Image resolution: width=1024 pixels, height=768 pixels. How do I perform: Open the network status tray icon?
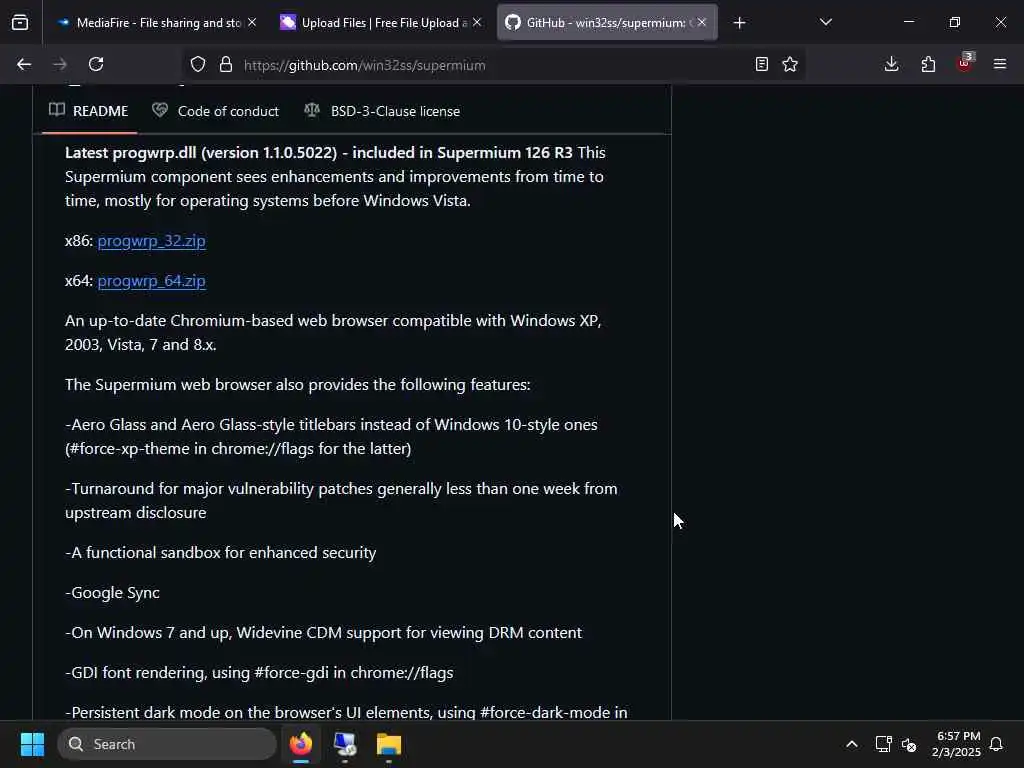point(884,744)
